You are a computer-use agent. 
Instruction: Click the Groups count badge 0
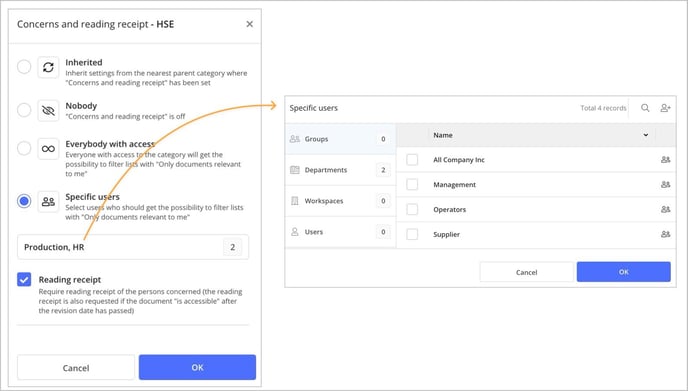383,139
